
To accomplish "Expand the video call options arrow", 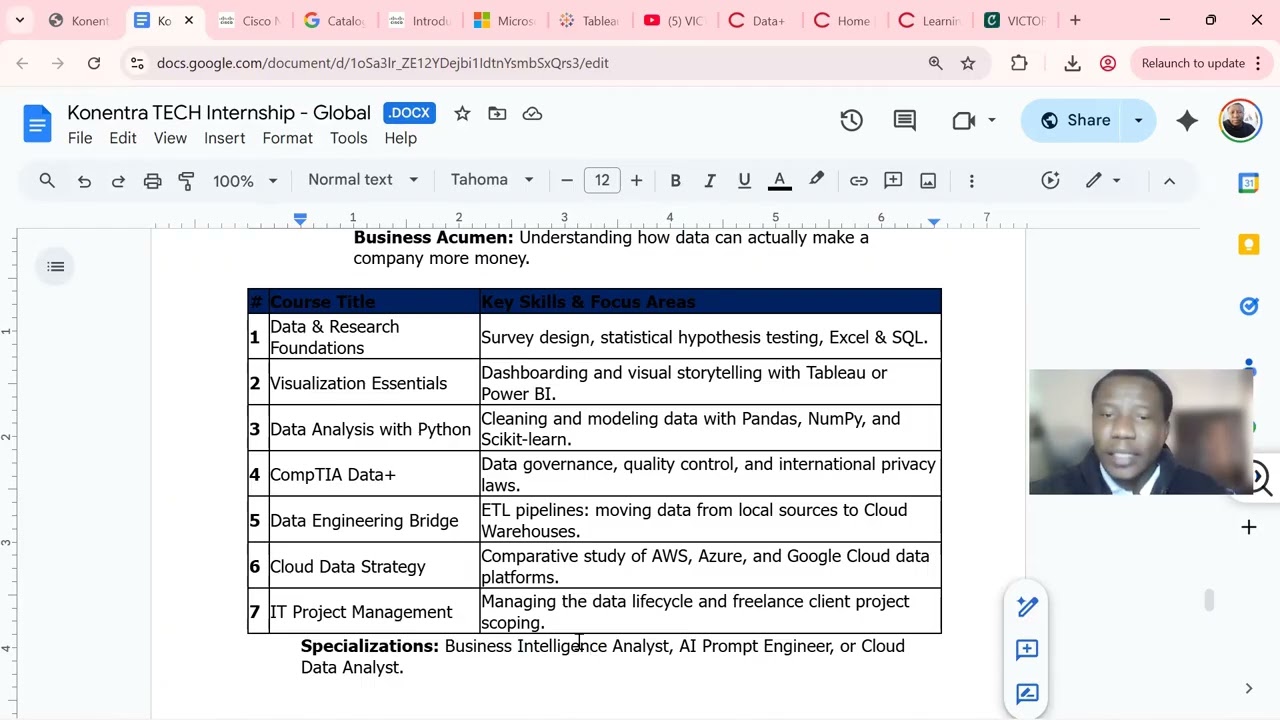I will [x=991, y=121].
